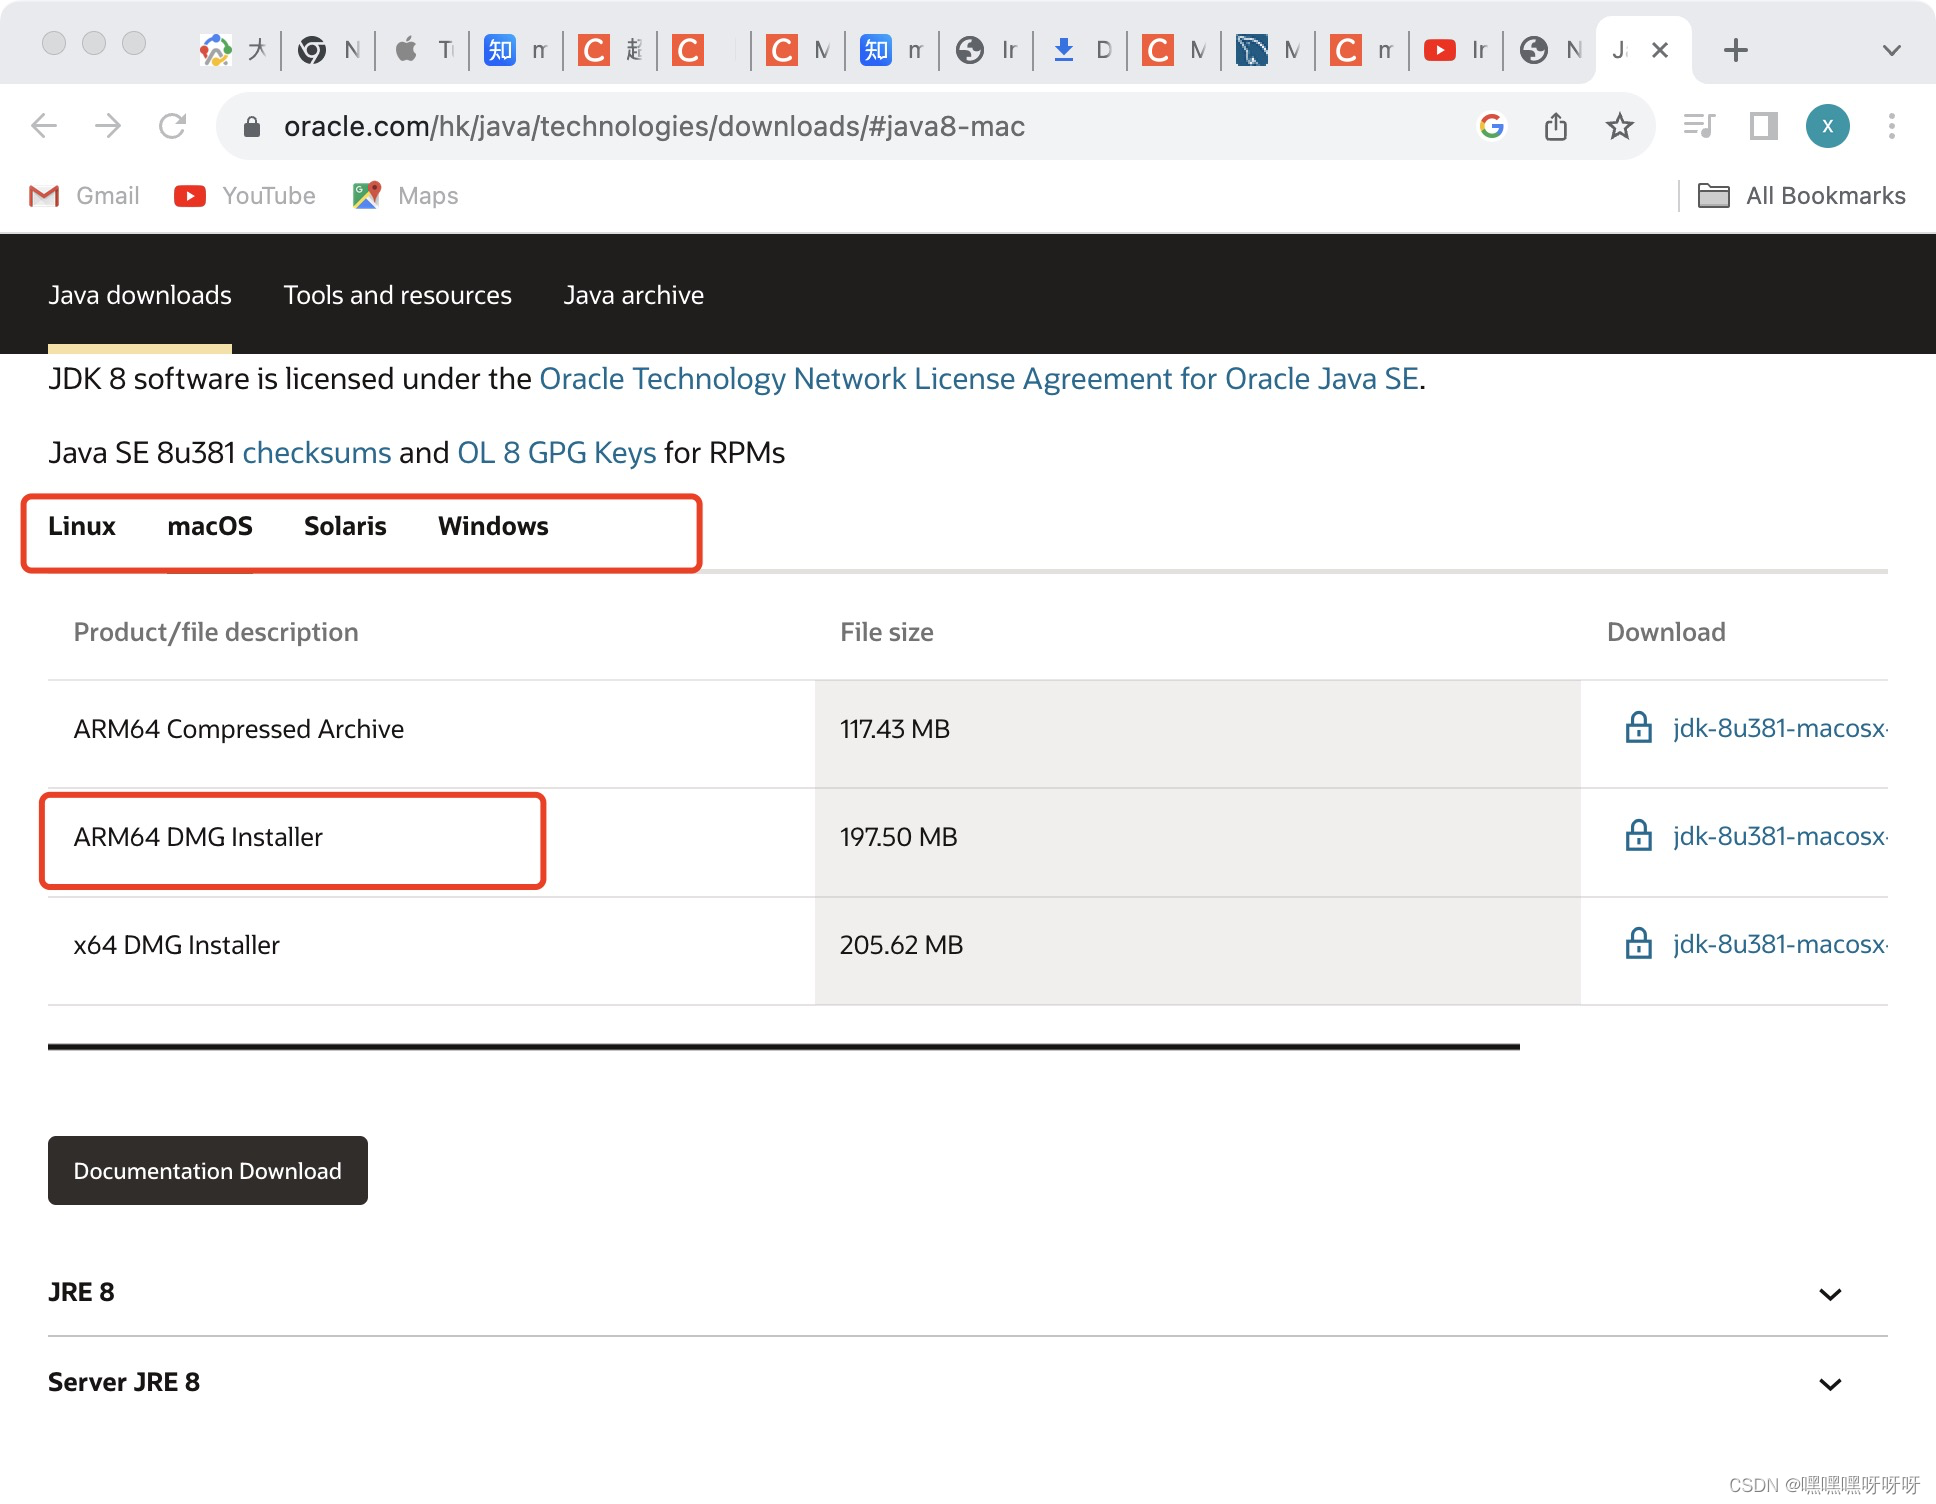Open the Java archive nav tab
Viewport: 1936px width, 1504px height.
coord(633,295)
